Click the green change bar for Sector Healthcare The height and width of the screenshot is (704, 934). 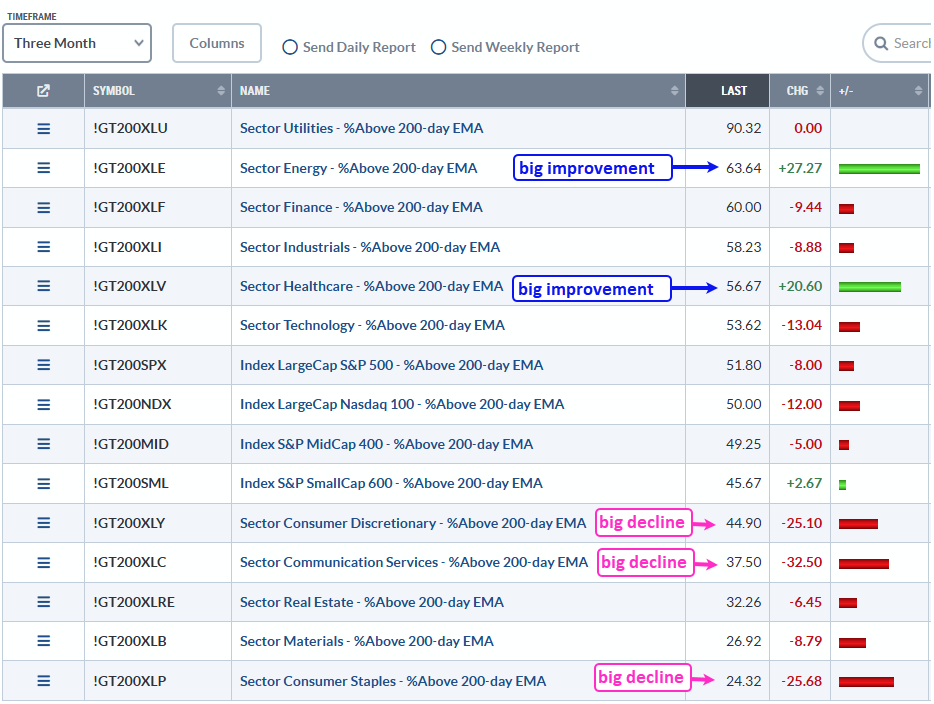click(x=869, y=287)
